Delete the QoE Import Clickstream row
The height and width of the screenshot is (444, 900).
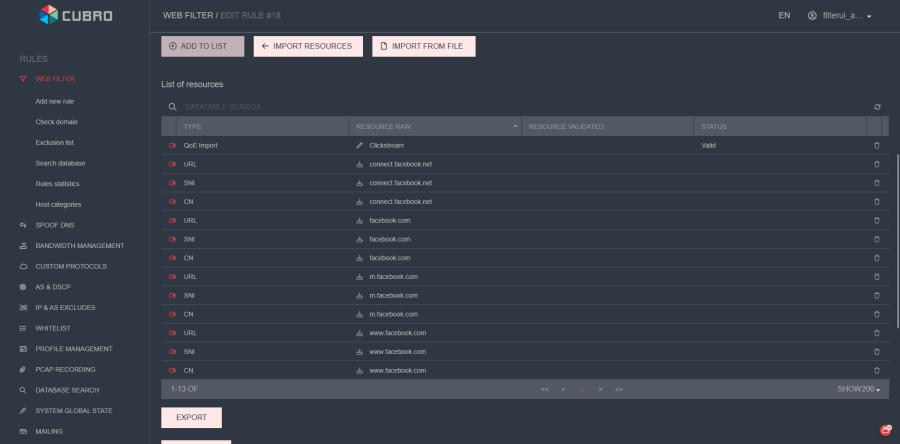point(876,146)
